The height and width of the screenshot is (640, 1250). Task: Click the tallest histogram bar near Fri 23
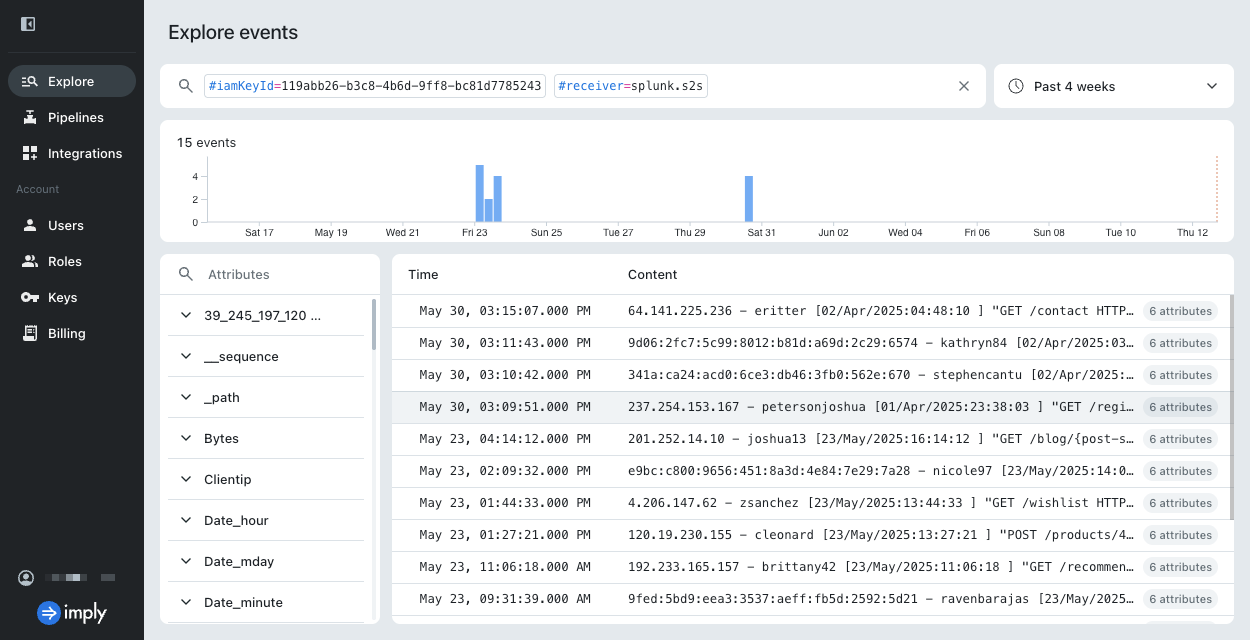[x=479, y=193]
